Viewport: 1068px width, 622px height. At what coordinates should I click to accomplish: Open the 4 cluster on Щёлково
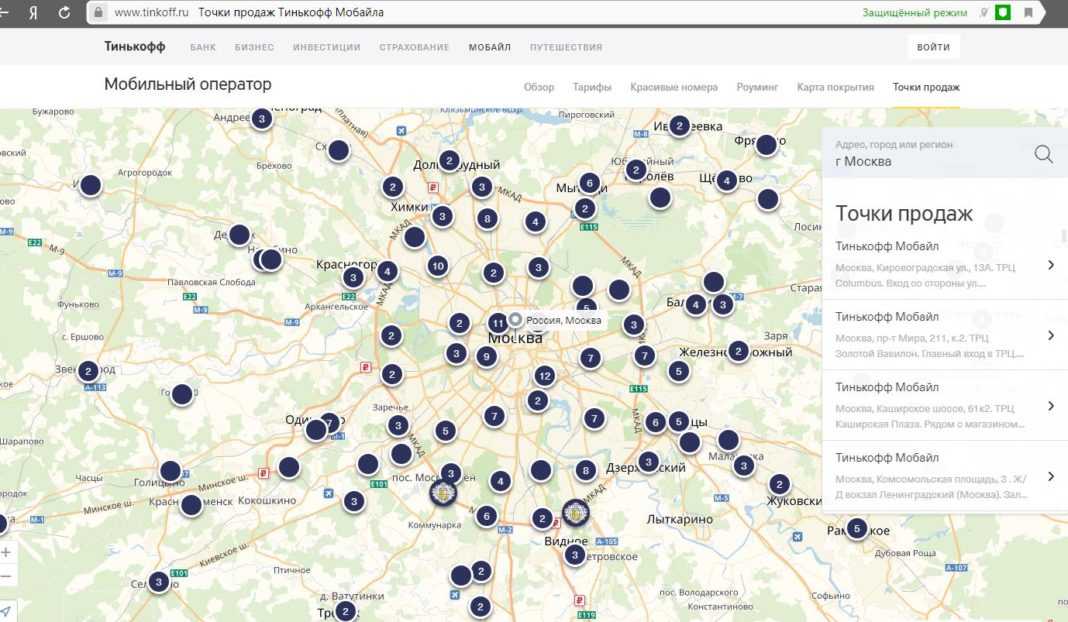click(727, 181)
